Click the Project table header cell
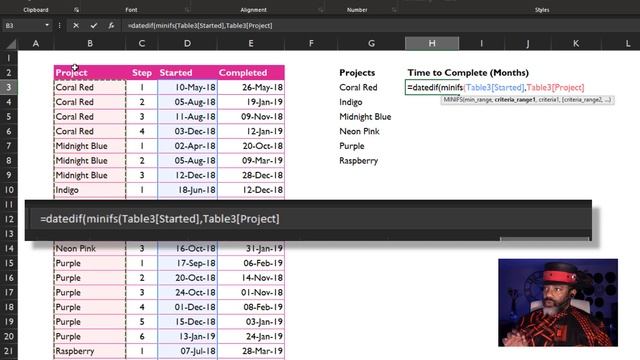This screenshot has height=360, width=640. 90,73
